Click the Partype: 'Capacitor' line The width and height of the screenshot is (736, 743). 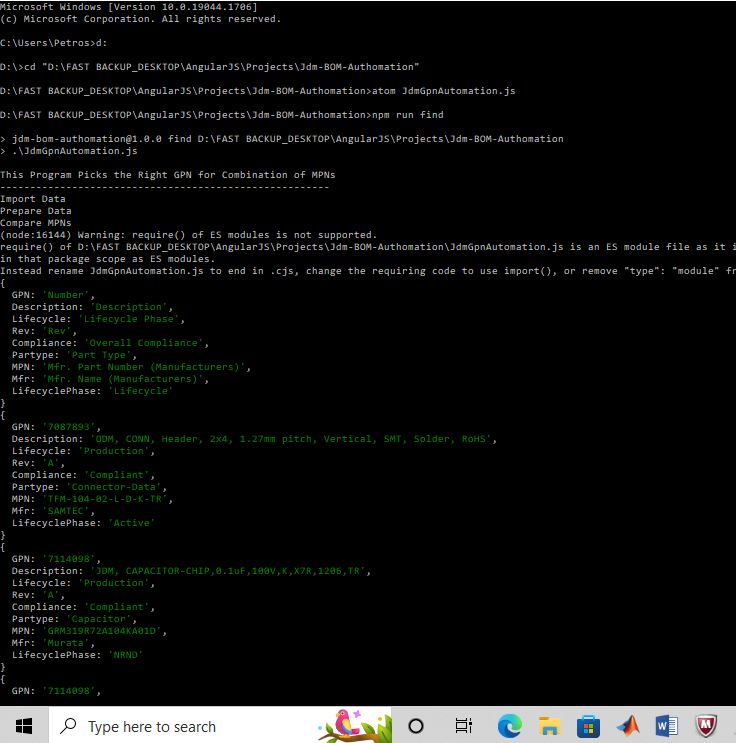[74, 619]
